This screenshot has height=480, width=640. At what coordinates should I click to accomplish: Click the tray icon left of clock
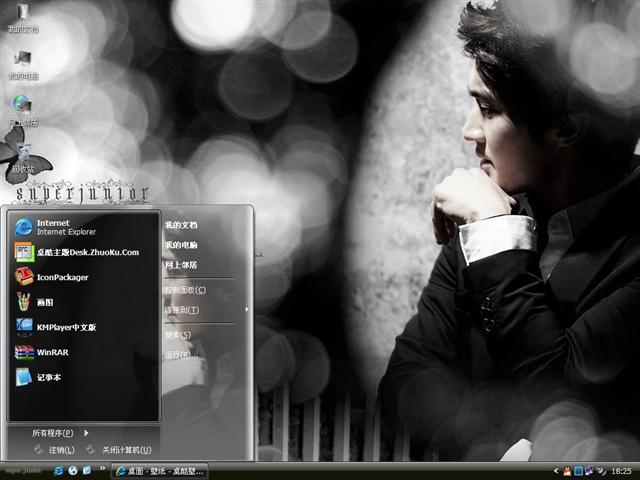click(x=600, y=471)
